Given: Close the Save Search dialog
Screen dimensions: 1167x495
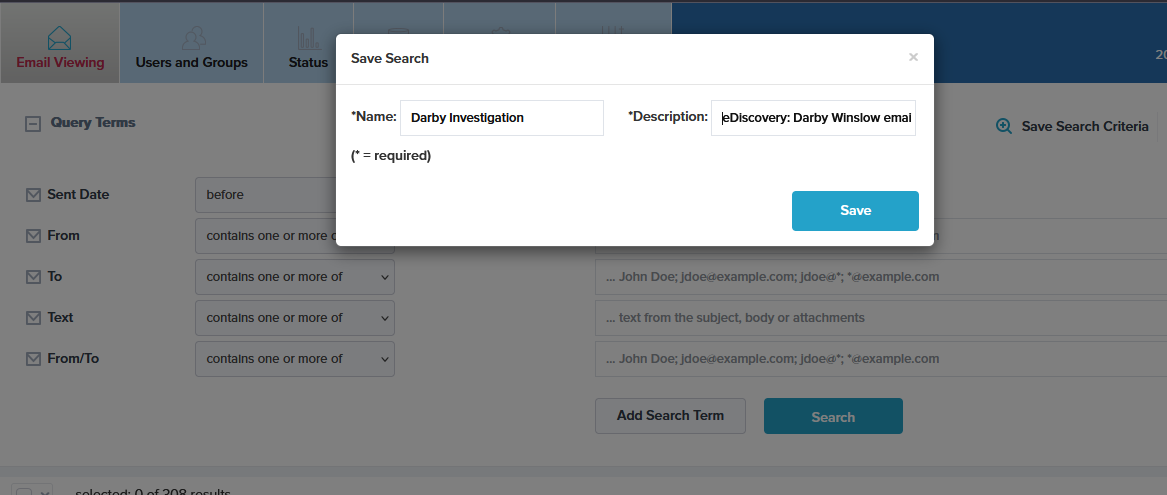Looking at the screenshot, I should pos(913,57).
